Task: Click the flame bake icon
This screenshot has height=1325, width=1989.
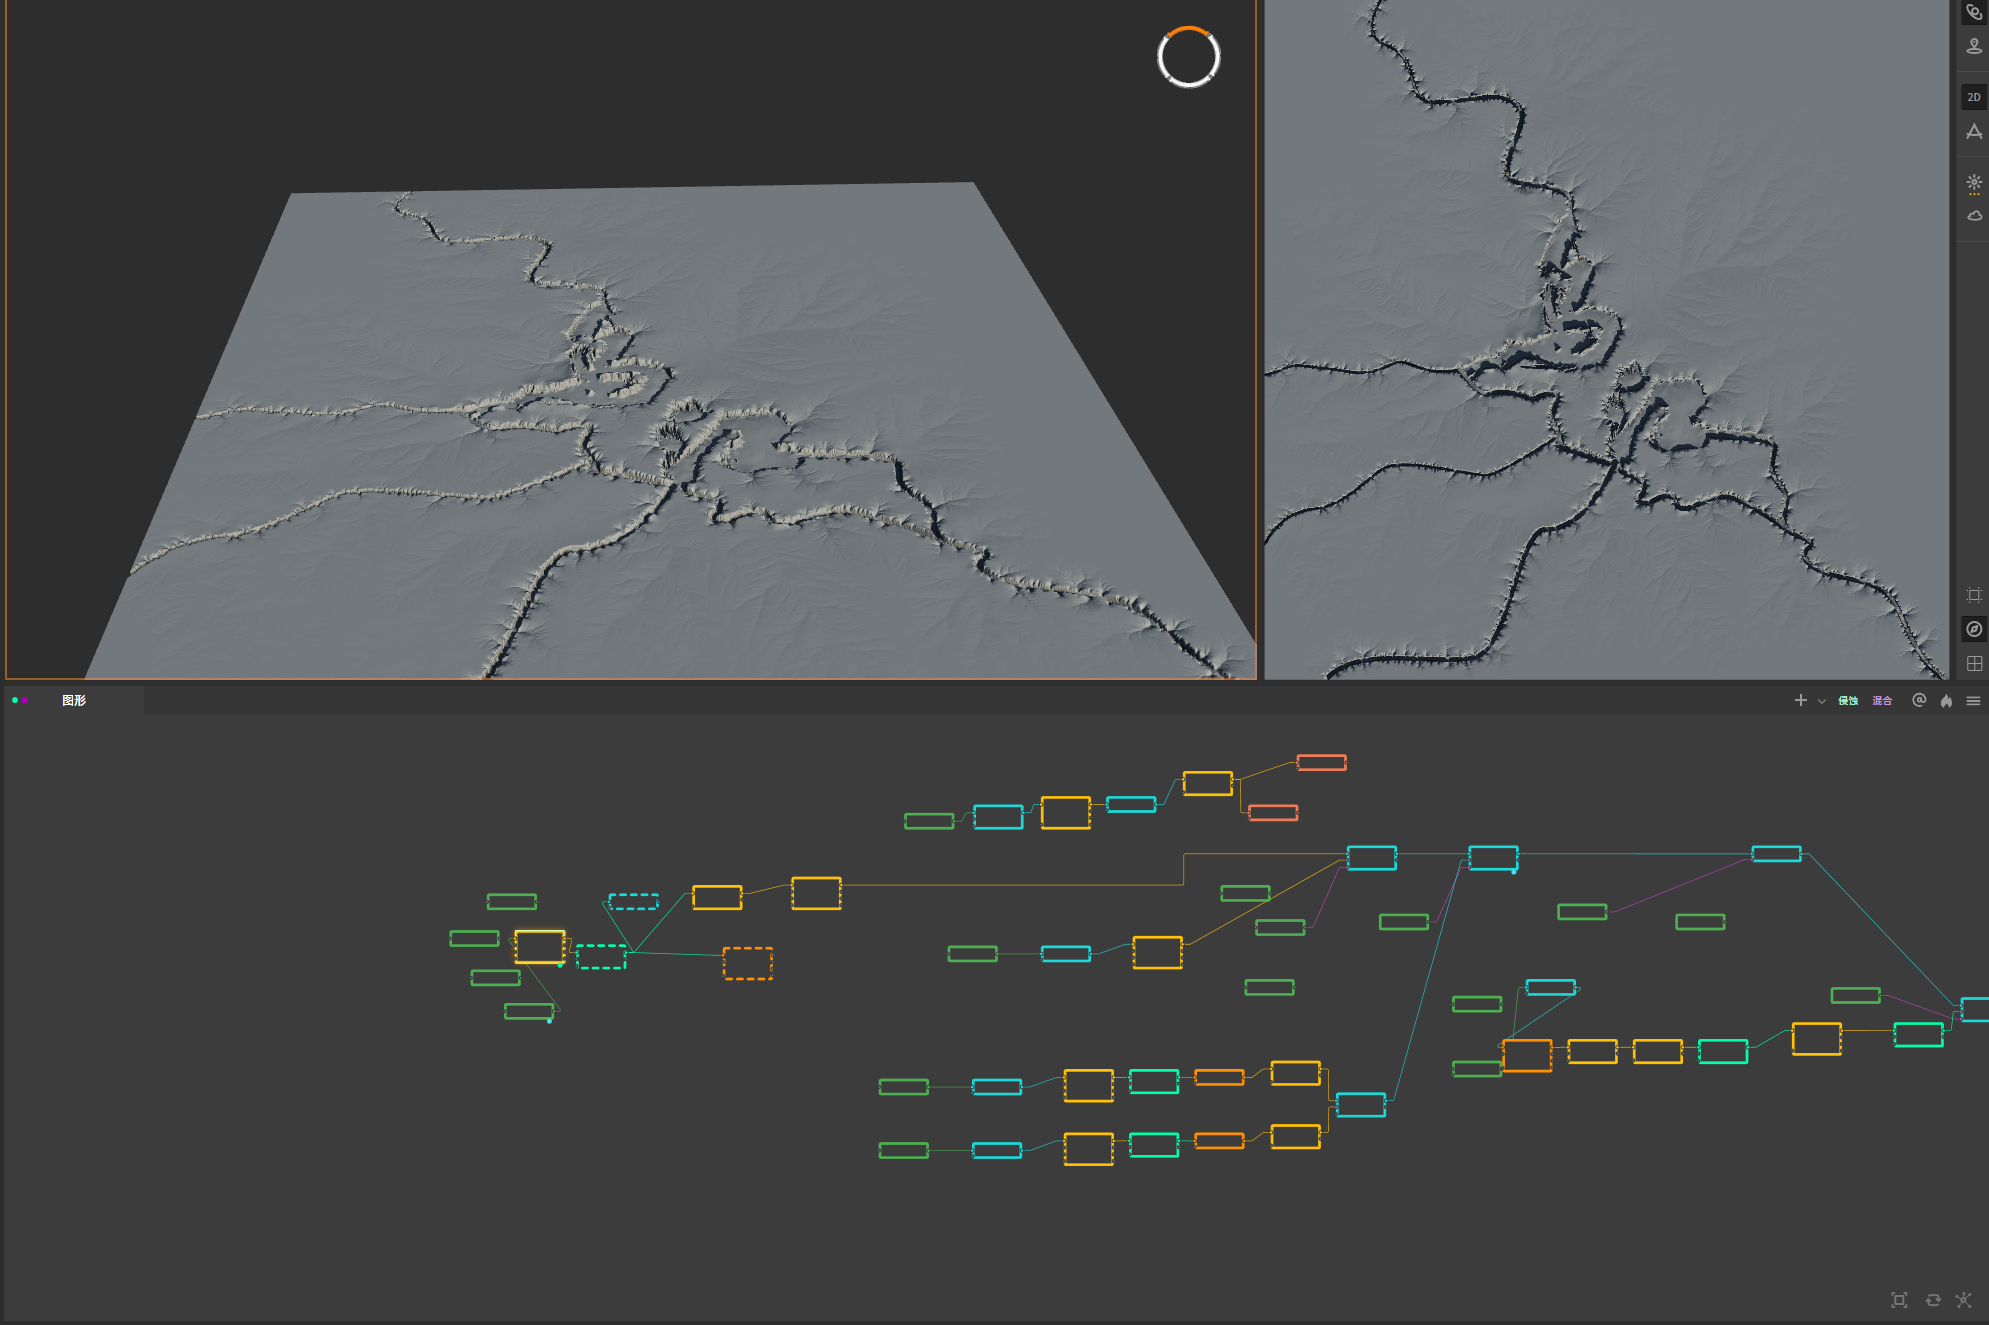Action: [1946, 700]
